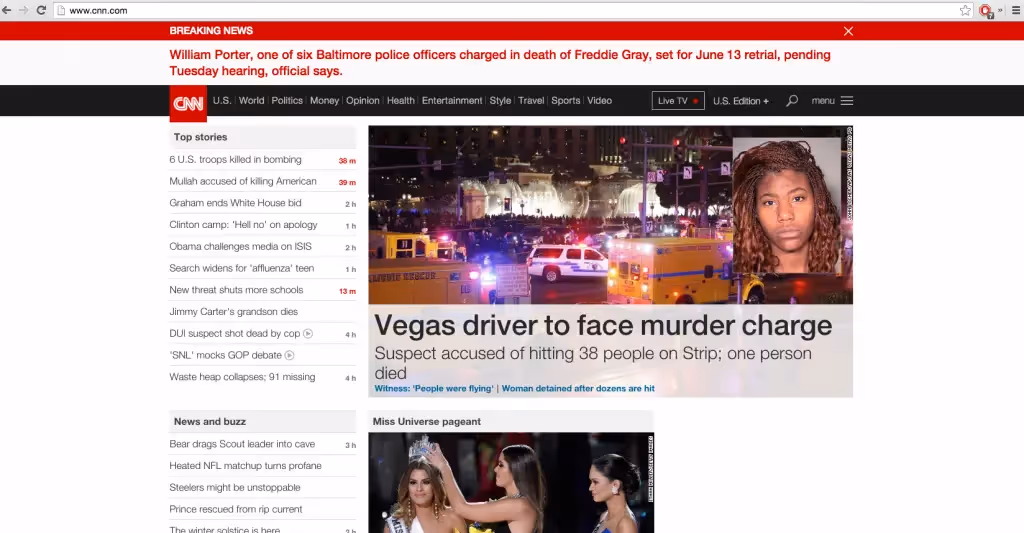Open World navigation section
1024x533 pixels.
pyautogui.click(x=251, y=101)
